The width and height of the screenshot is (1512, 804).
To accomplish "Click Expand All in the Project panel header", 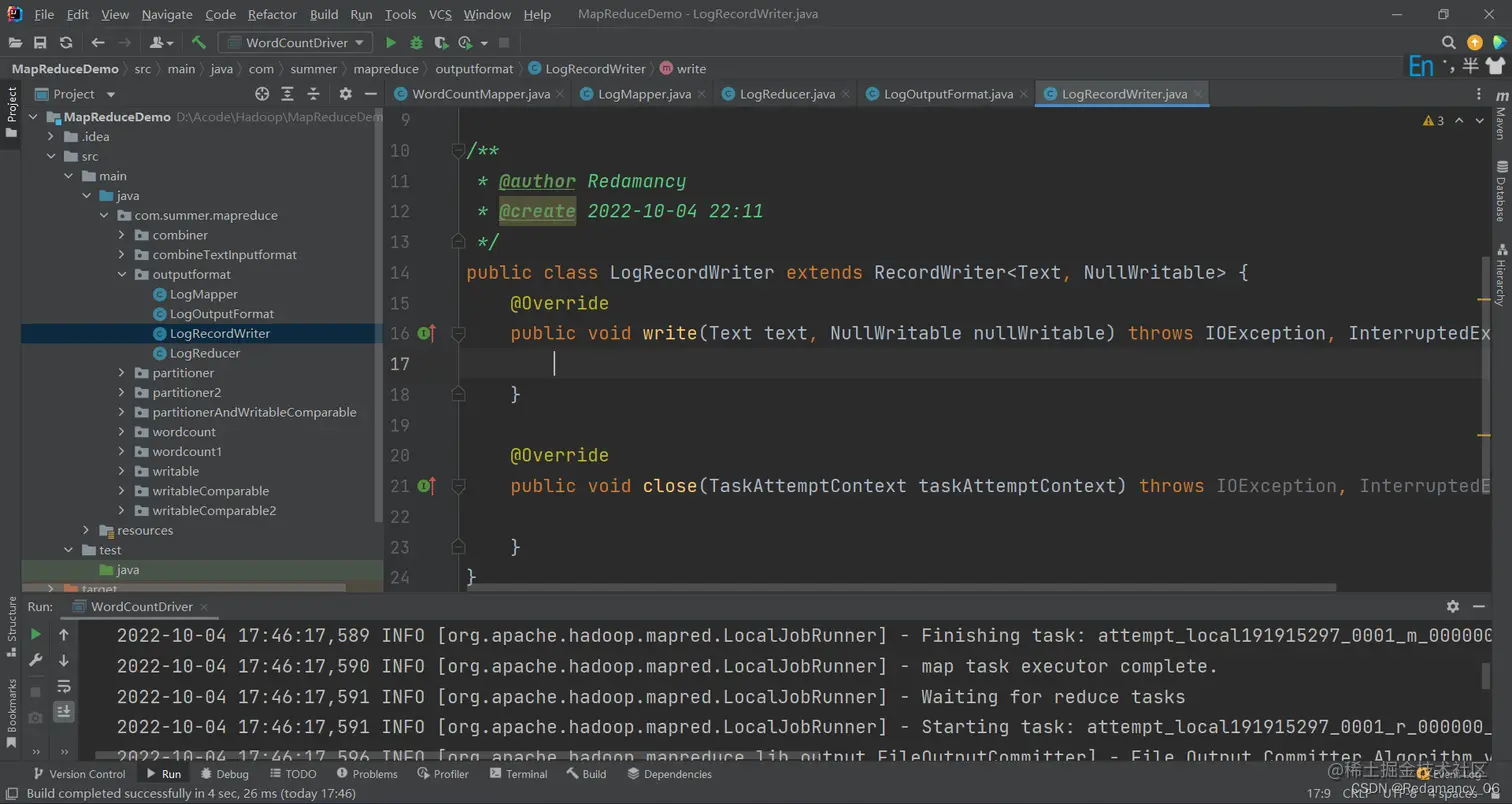I will pos(288,94).
